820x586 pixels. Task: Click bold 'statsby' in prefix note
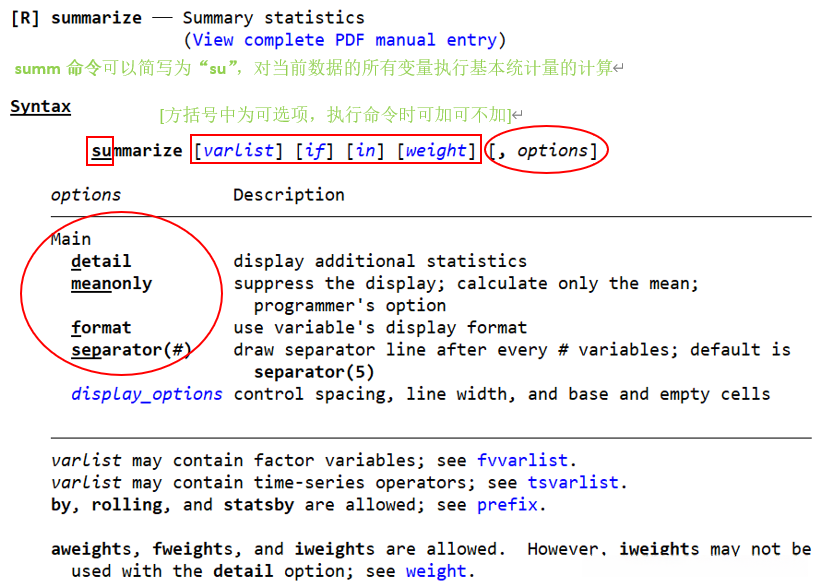(x=258, y=504)
